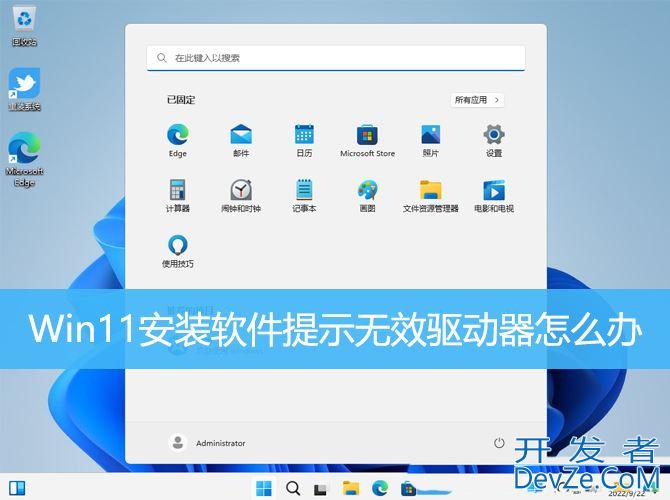The width and height of the screenshot is (670, 500).
Task: Launch the 画图 paint app
Action: (367, 196)
